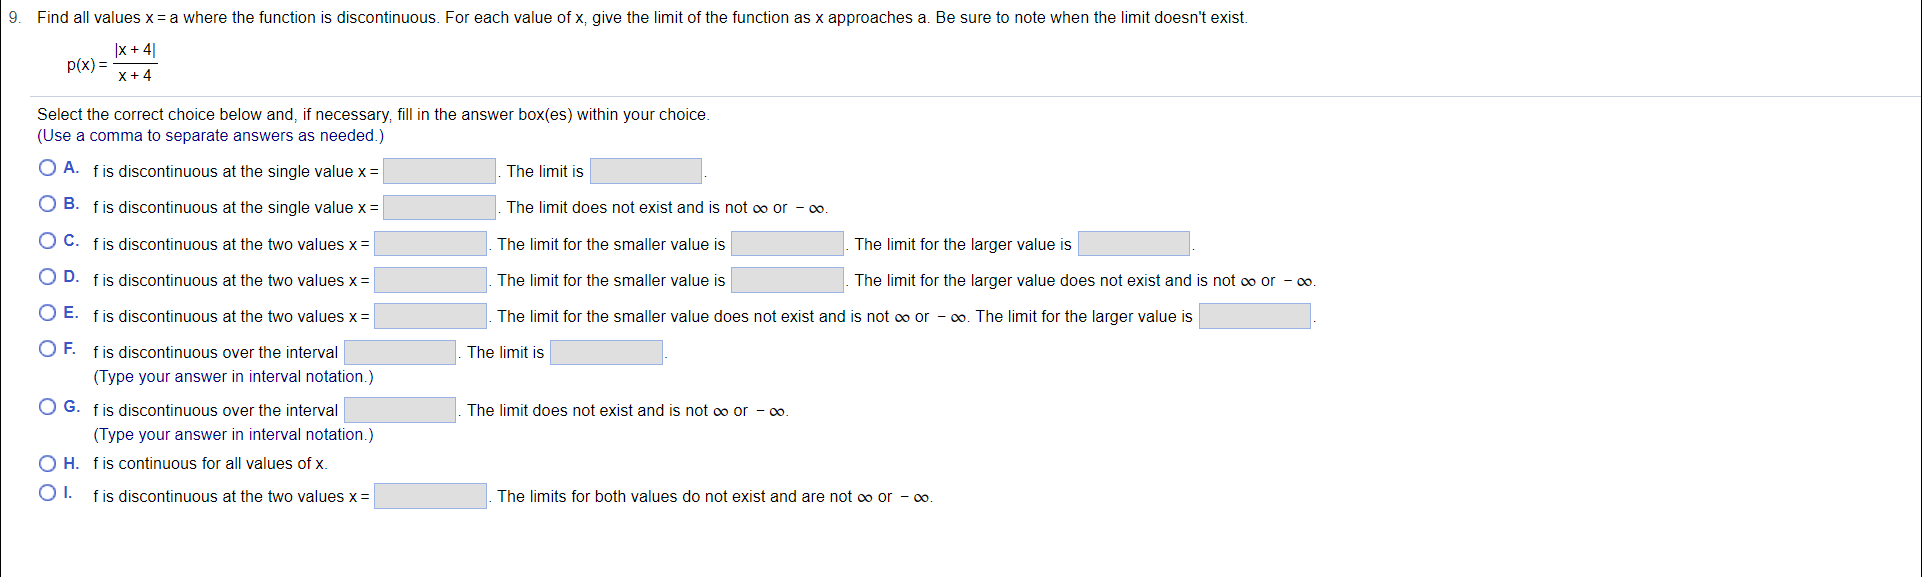Select answer choice G radio button
The image size is (1922, 577).
tap(48, 406)
